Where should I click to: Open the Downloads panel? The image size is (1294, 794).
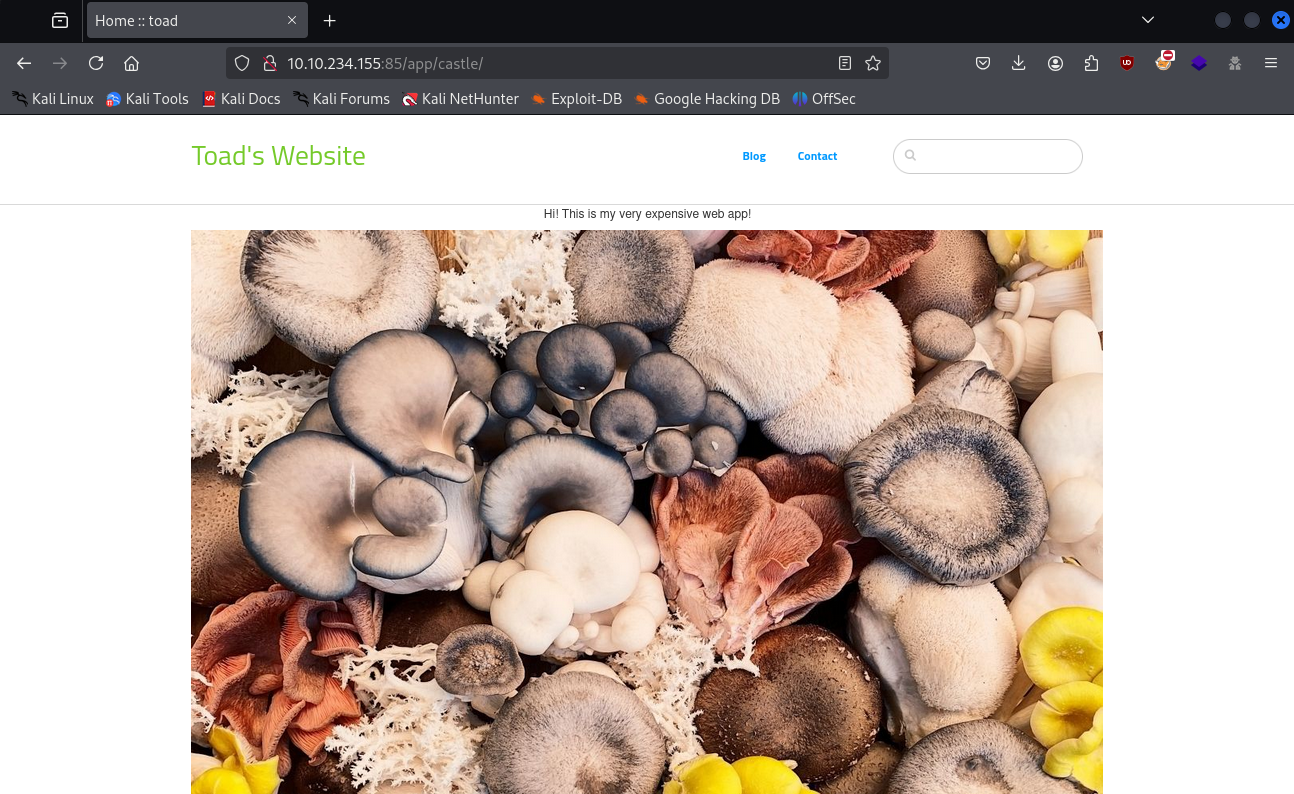pos(1019,63)
